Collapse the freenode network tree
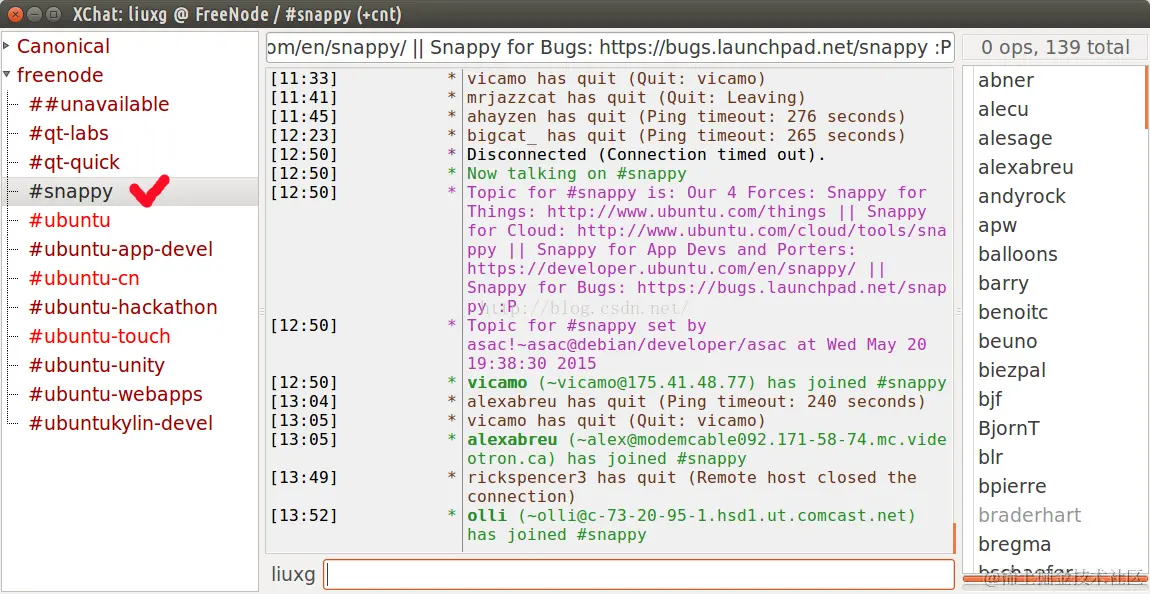The width and height of the screenshot is (1150, 594). pos(7,75)
